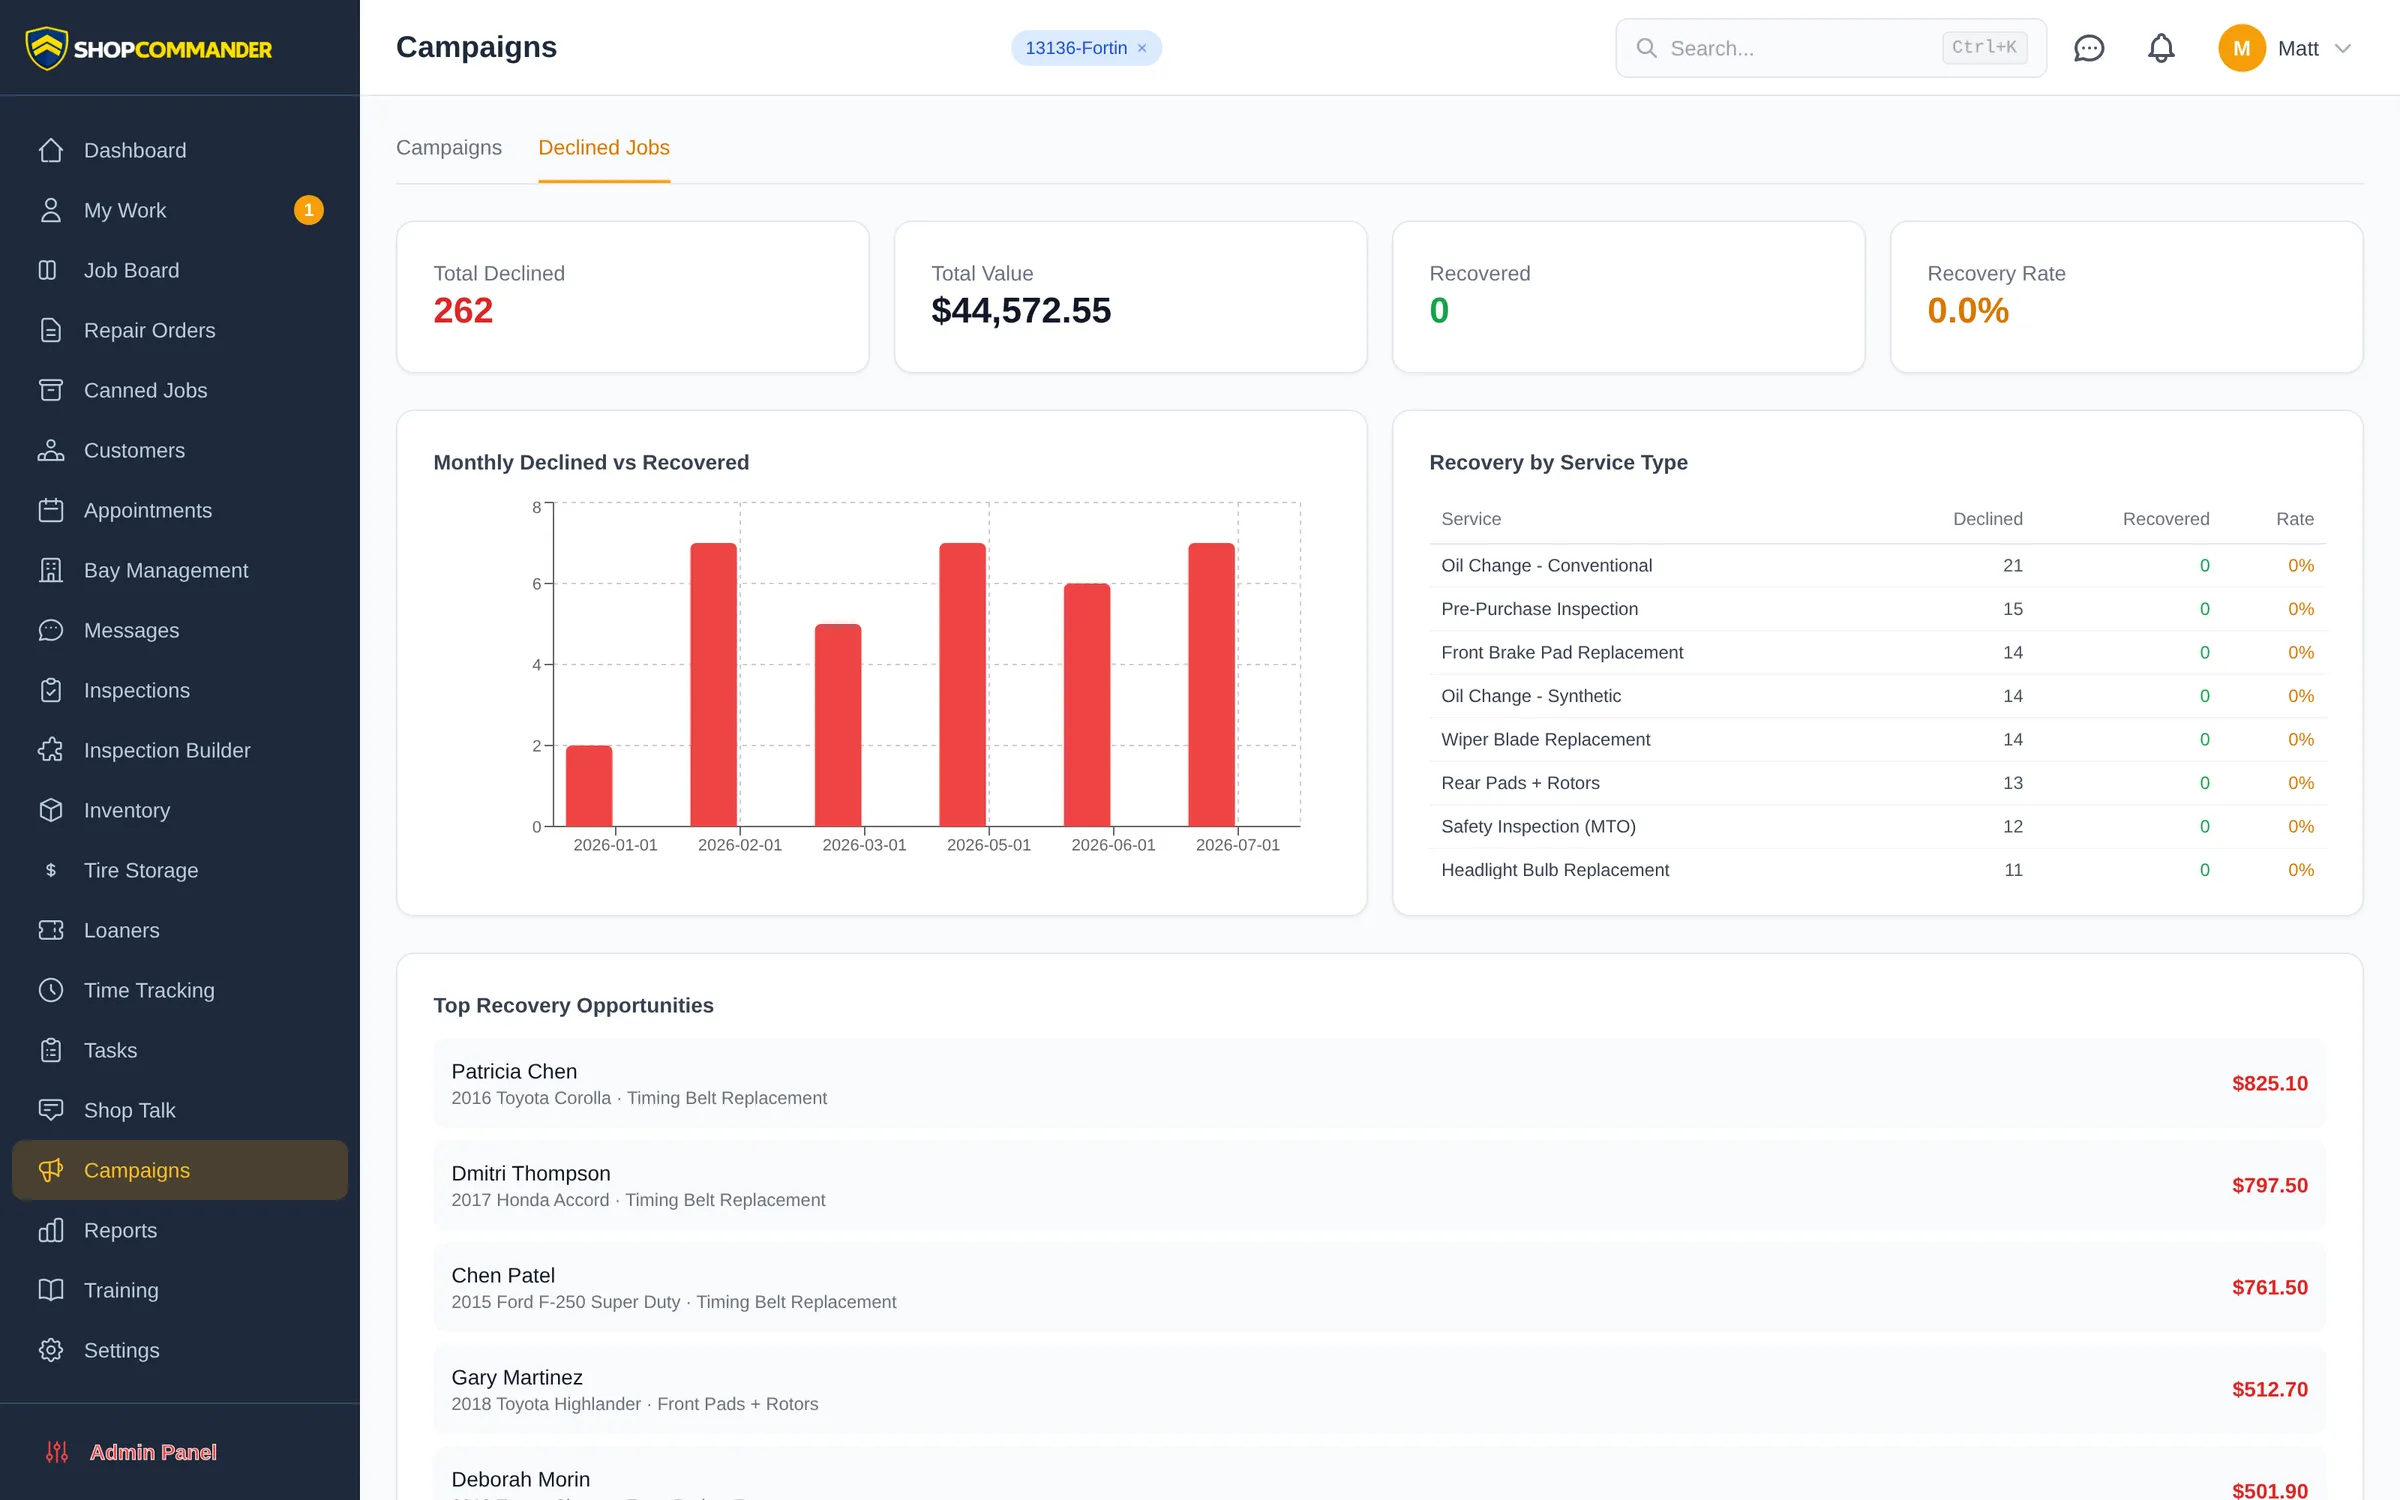Open the Inventory sidebar entry
2400x1500 pixels.
(x=180, y=810)
